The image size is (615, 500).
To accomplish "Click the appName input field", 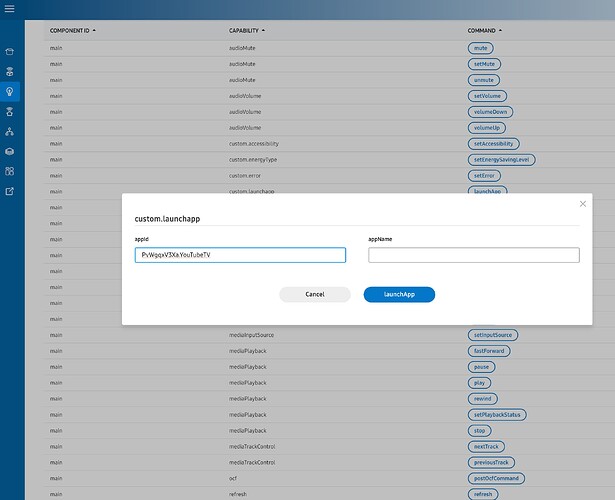I will tap(474, 255).
